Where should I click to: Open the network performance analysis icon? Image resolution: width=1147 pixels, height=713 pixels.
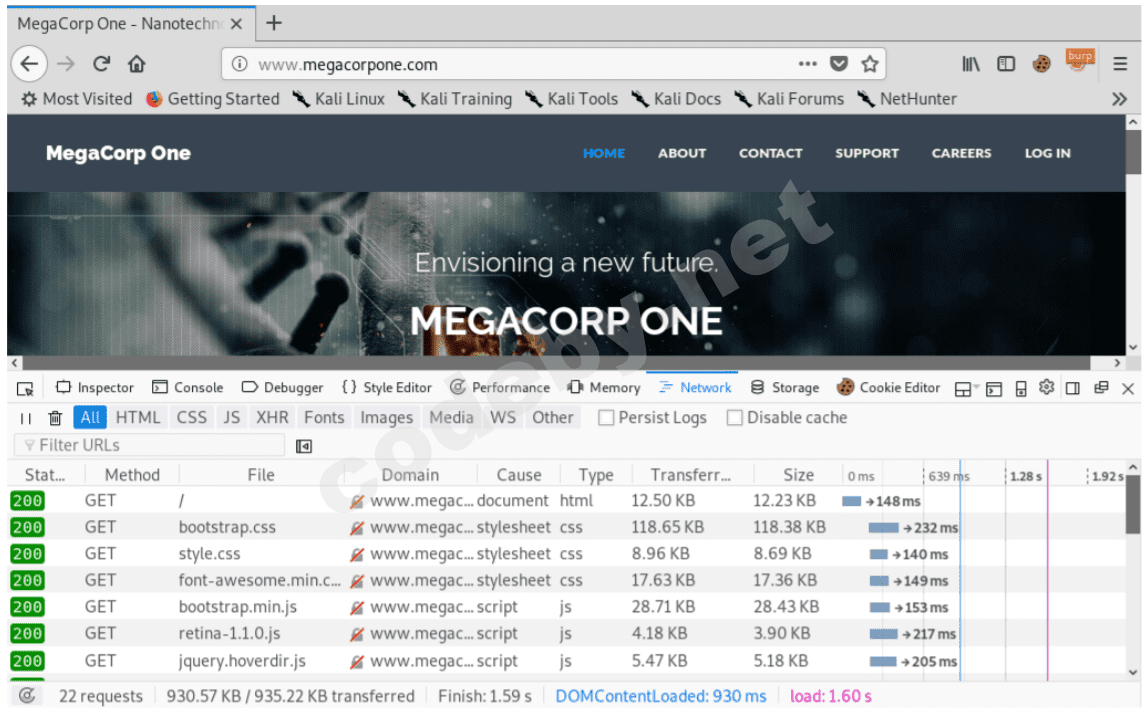(26, 696)
